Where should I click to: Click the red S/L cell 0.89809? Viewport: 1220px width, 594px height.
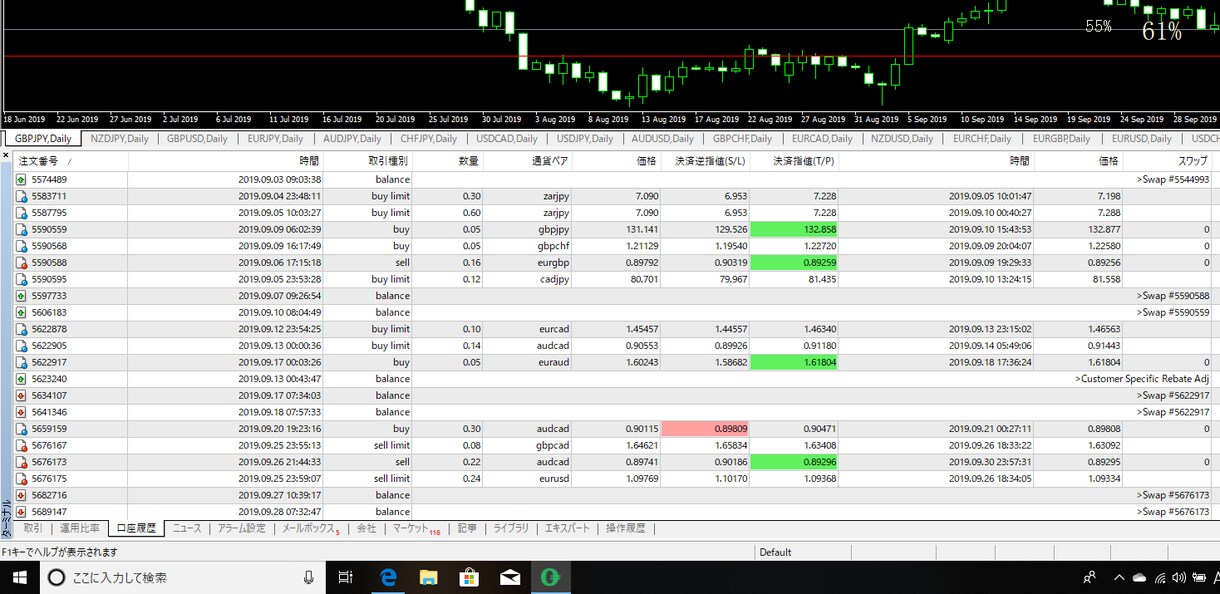pyautogui.click(x=705, y=428)
